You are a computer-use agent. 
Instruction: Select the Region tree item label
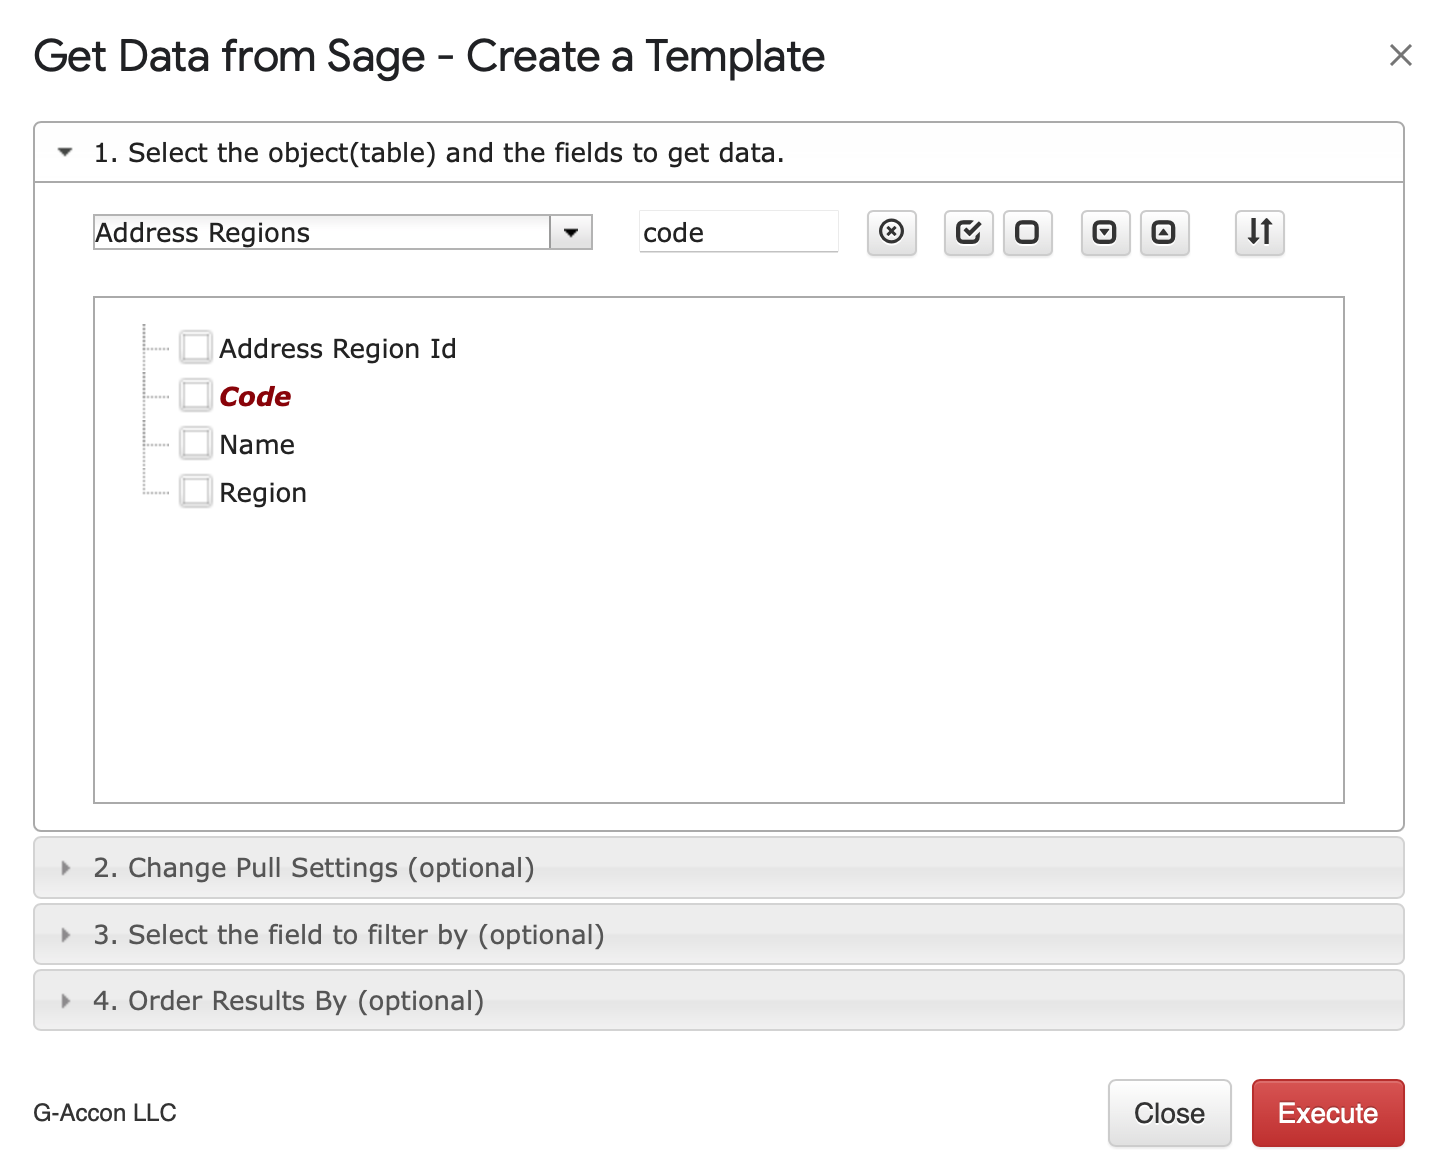pos(263,492)
